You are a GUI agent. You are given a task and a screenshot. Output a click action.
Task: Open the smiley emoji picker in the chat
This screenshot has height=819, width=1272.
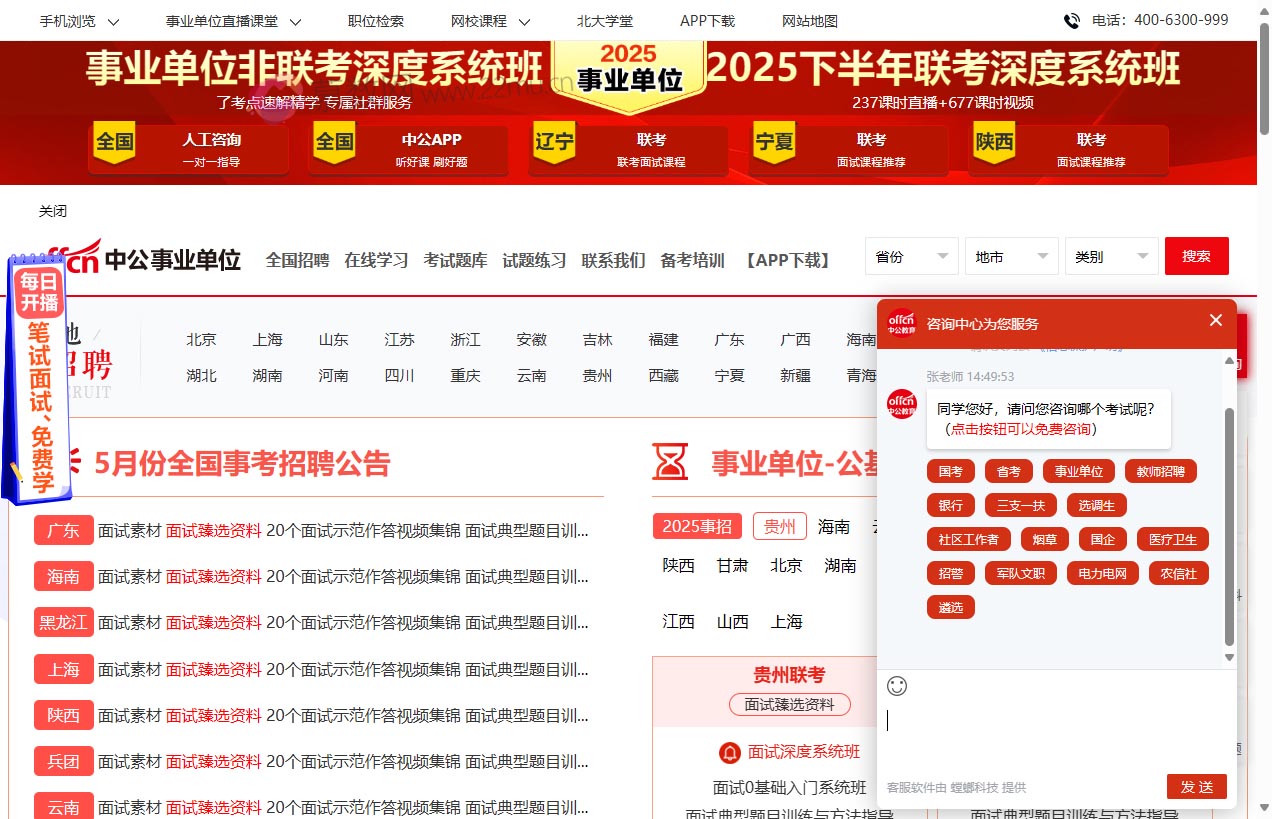tap(897, 686)
